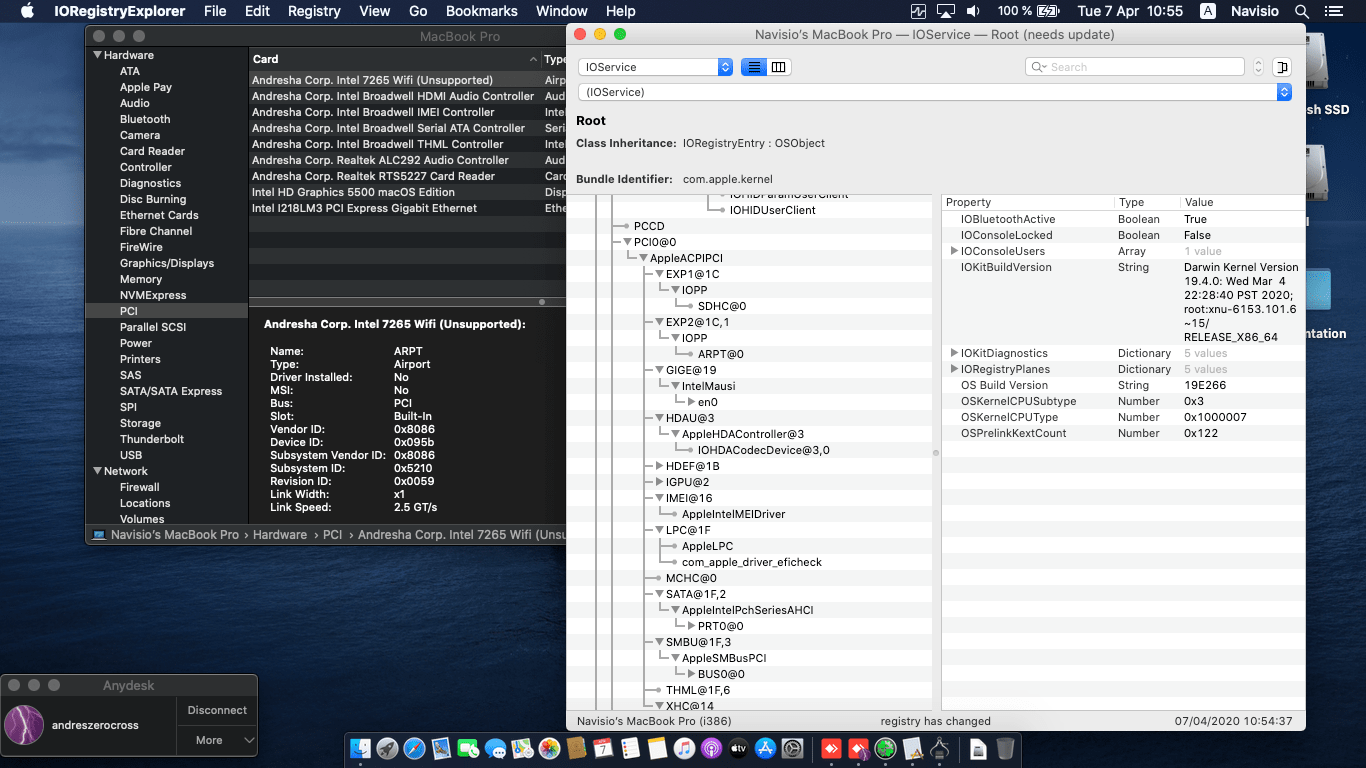
Task: Open Reminders from the Dock
Action: [630, 748]
